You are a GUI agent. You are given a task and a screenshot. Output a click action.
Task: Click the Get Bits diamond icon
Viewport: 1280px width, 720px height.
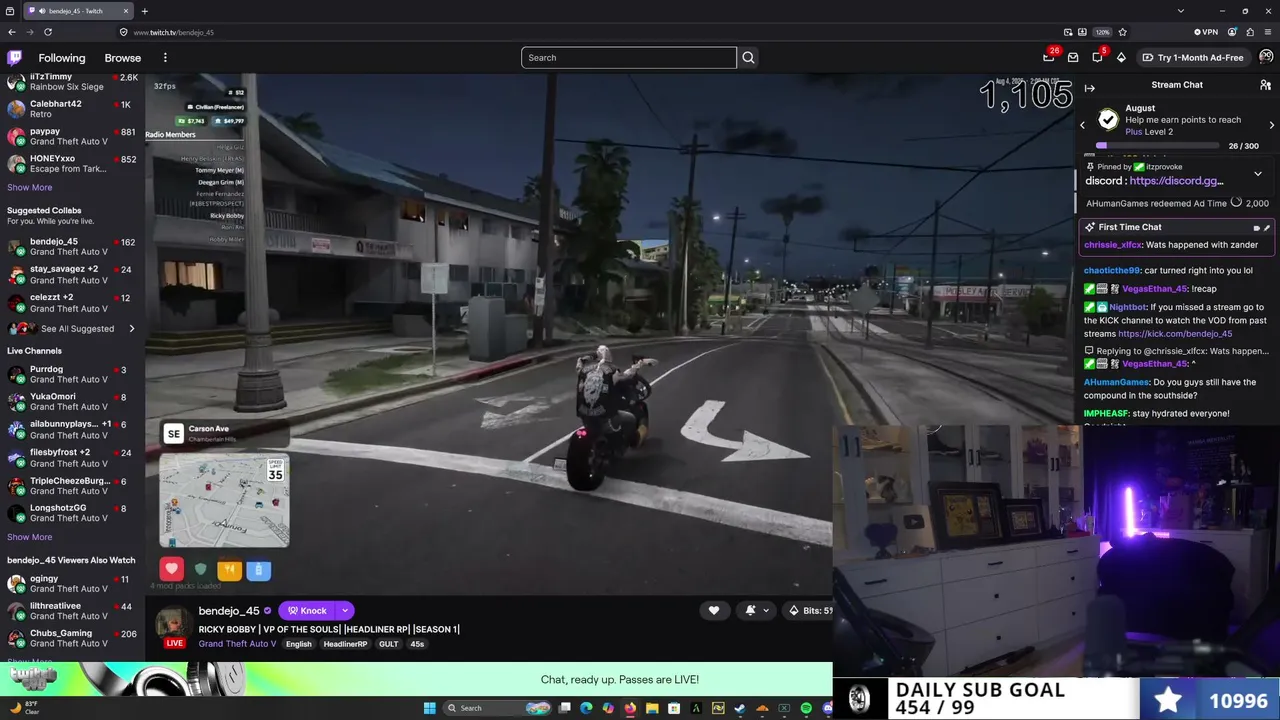[x=1121, y=57]
